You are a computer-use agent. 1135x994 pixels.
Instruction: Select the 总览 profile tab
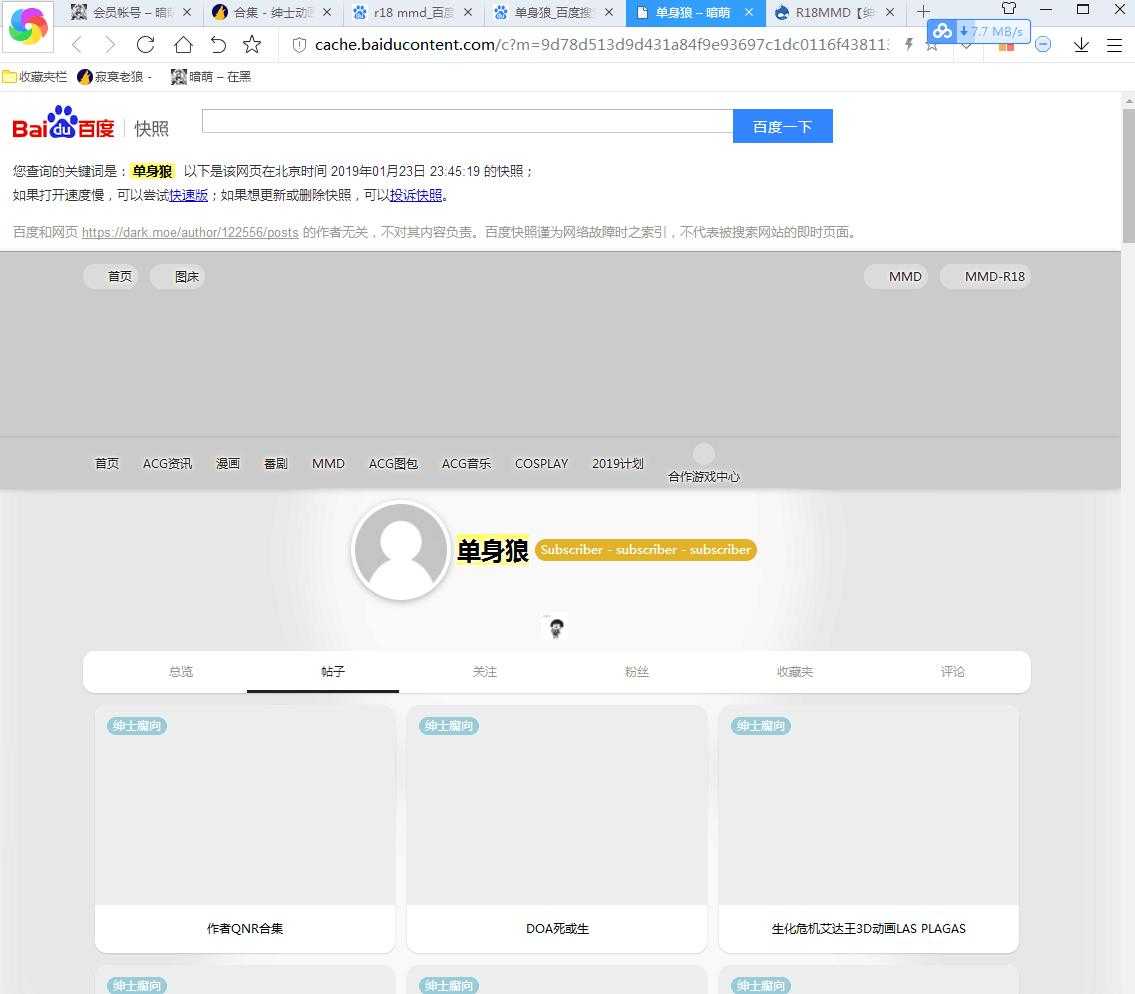pyautogui.click(x=181, y=672)
